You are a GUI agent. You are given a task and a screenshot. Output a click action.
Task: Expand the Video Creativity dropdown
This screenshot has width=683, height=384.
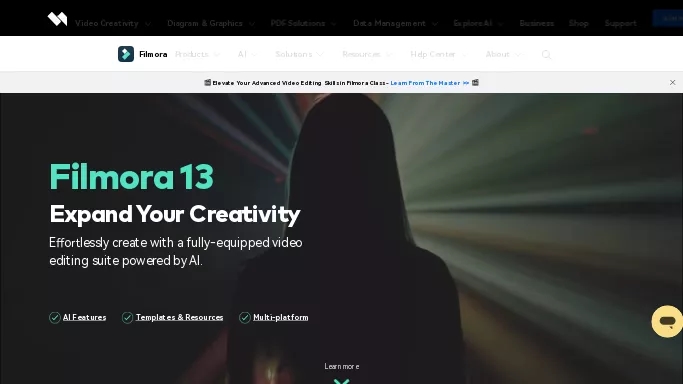coord(113,23)
